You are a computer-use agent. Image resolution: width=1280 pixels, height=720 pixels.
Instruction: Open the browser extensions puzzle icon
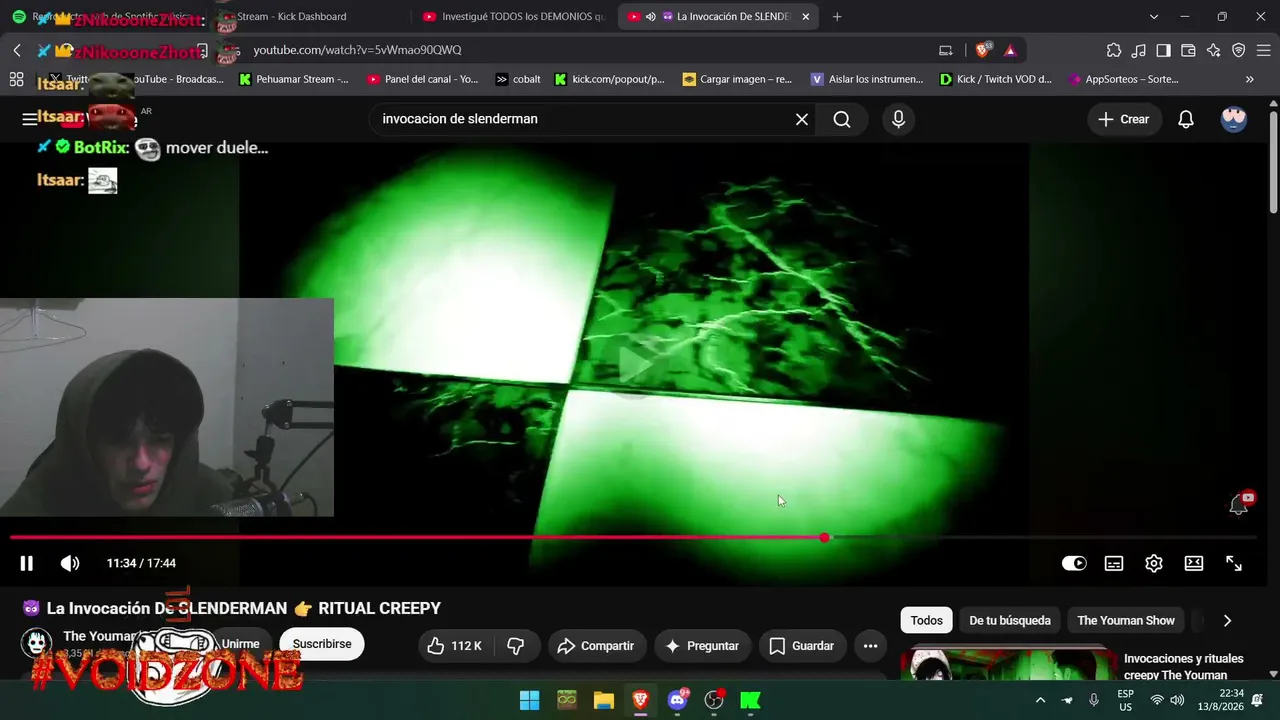point(1114,50)
